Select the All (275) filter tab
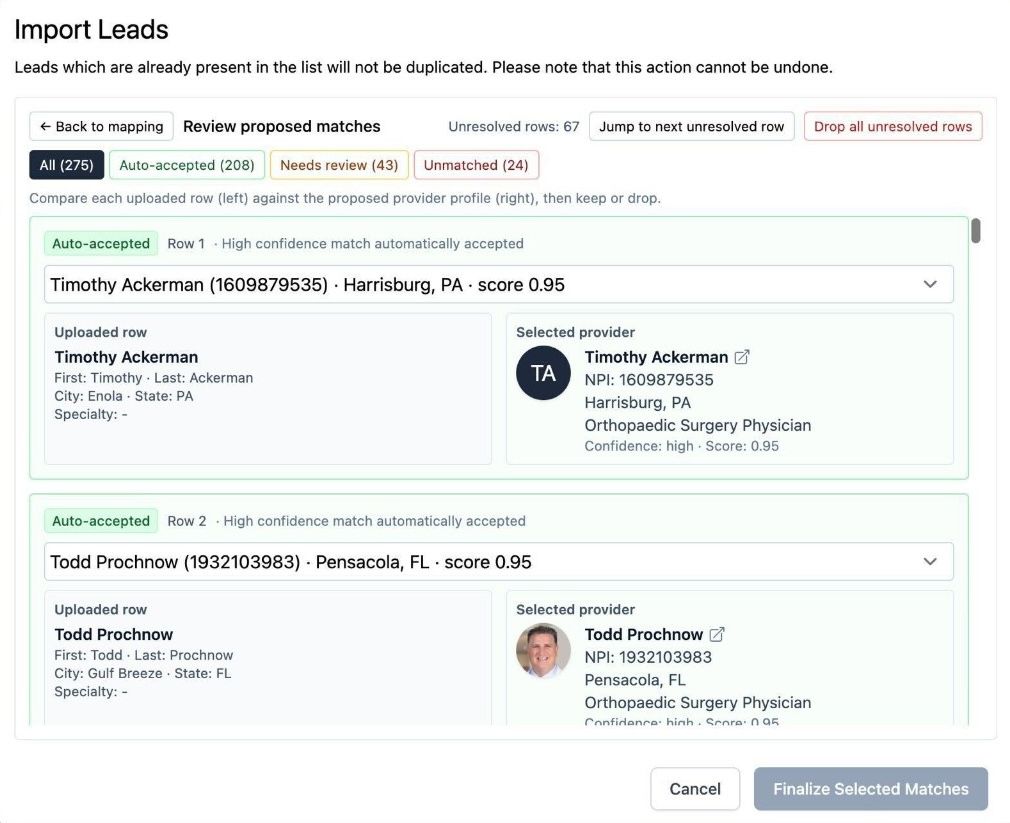 click(66, 164)
